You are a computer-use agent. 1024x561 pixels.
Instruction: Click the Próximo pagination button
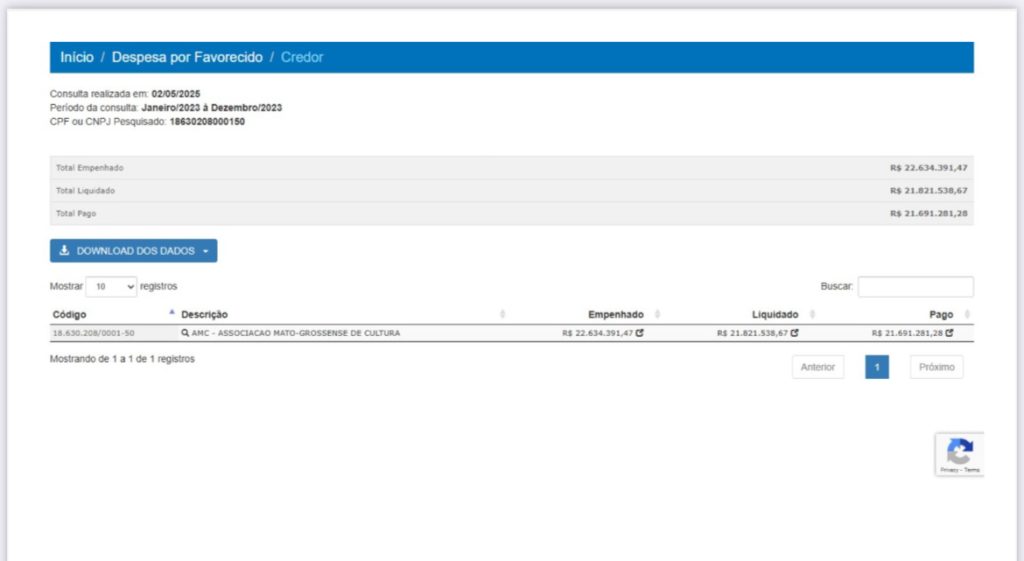coord(936,367)
